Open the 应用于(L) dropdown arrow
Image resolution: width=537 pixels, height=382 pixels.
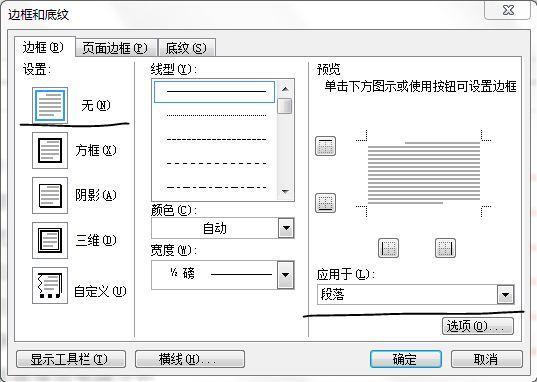point(505,295)
